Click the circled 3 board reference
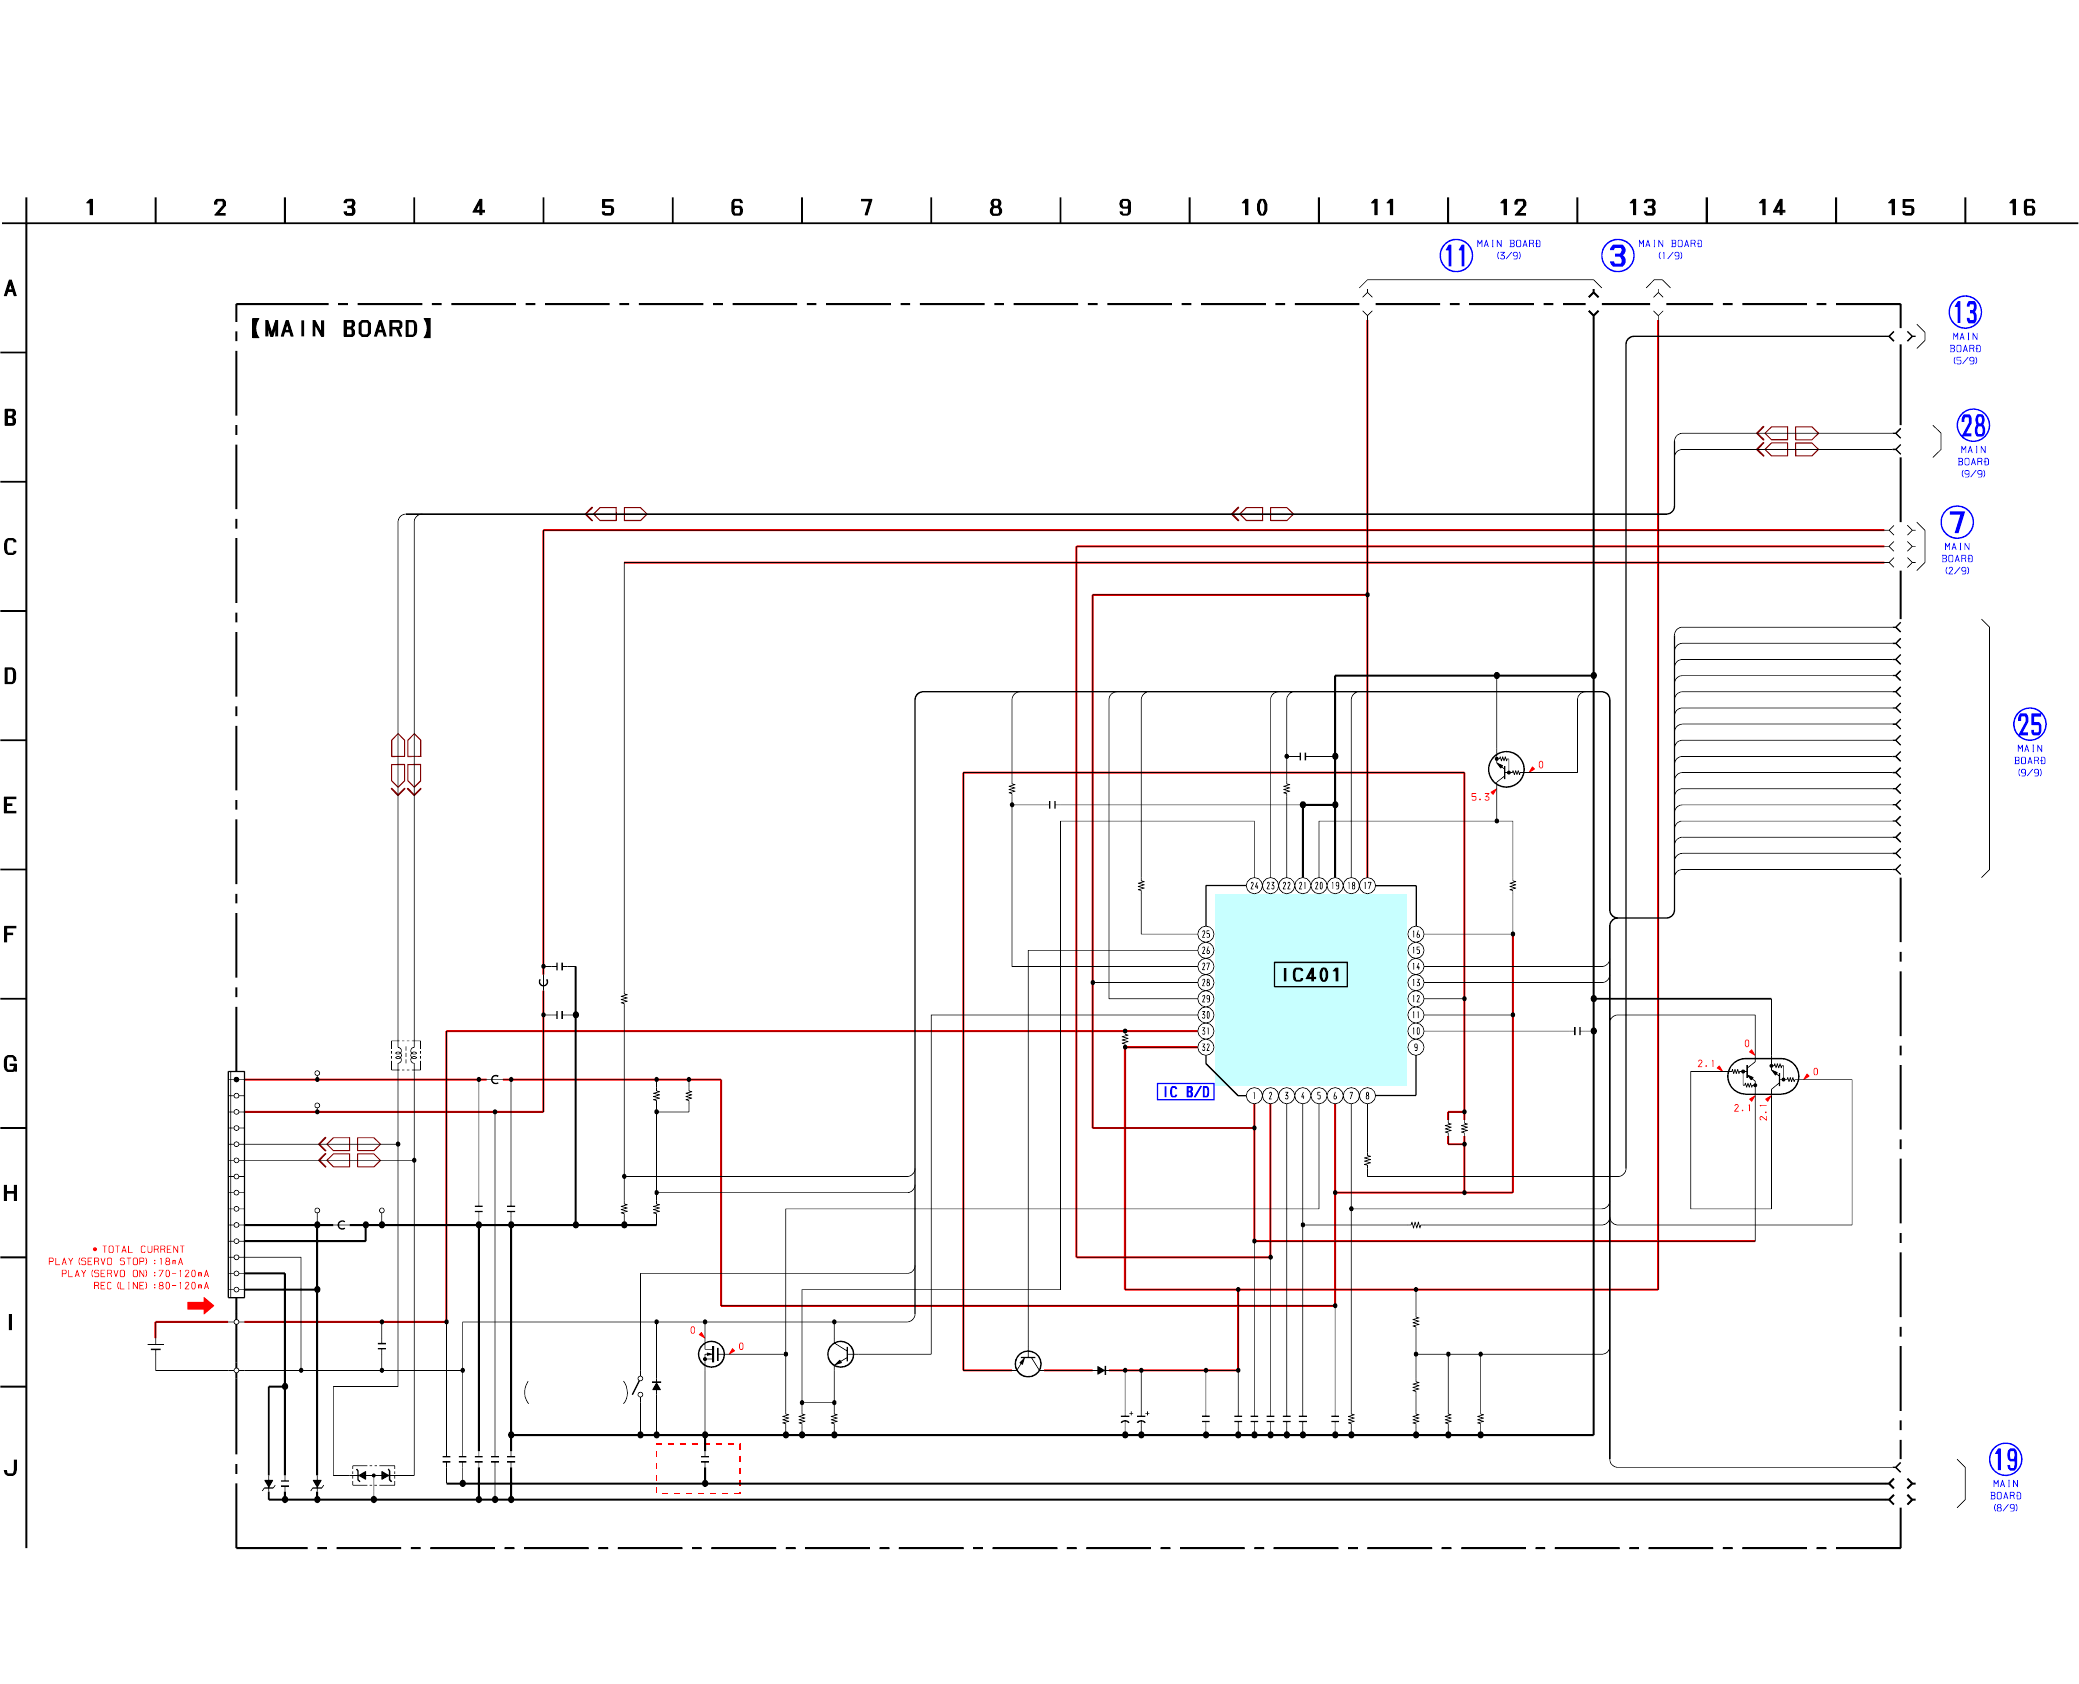2079x1684 pixels. [x=1617, y=255]
